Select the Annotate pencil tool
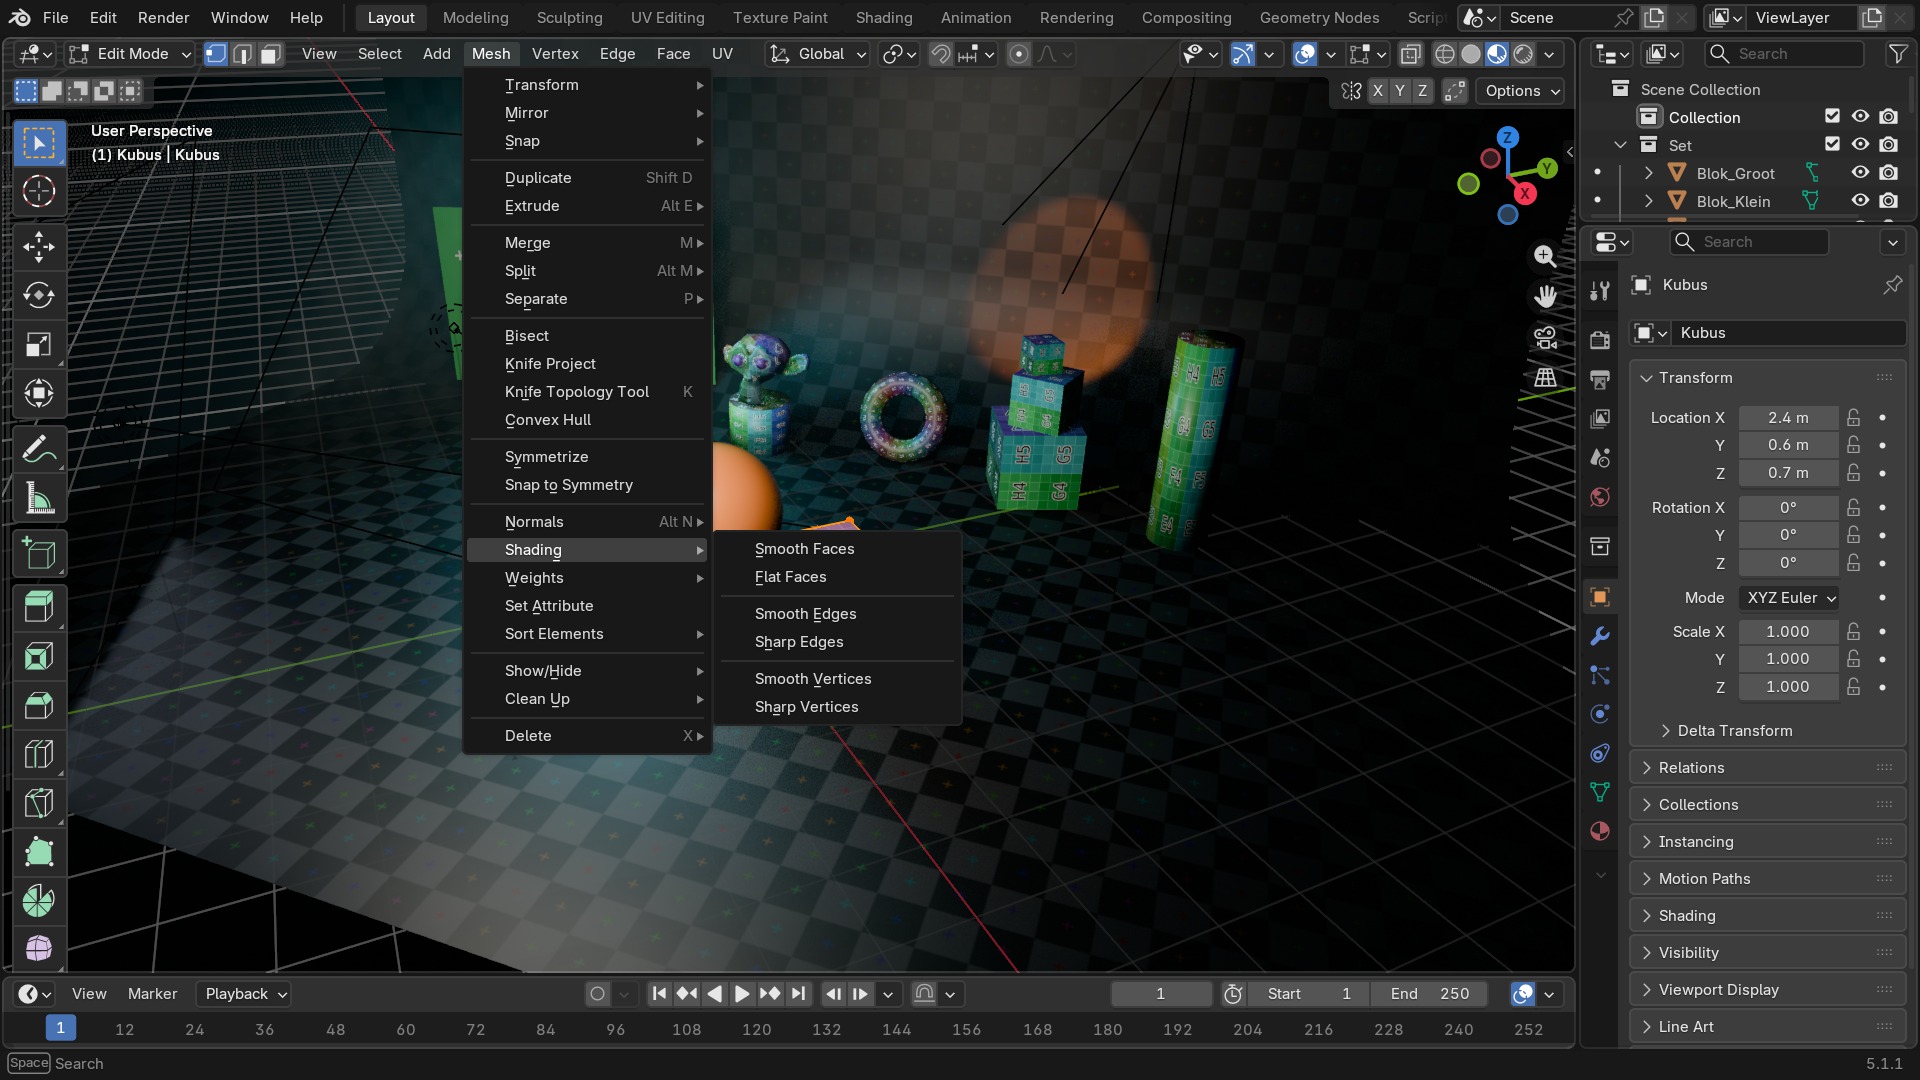This screenshot has width=1920, height=1080. click(x=39, y=450)
